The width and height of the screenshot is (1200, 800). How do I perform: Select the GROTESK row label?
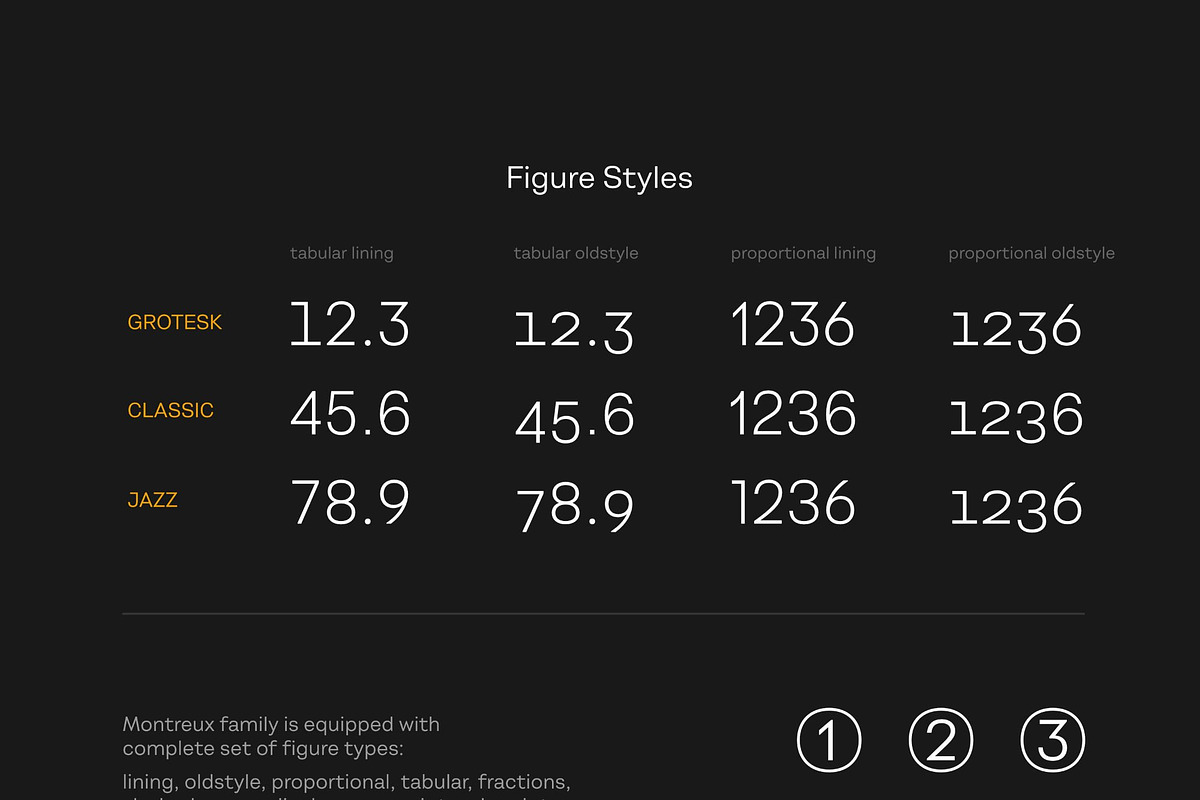tap(175, 323)
